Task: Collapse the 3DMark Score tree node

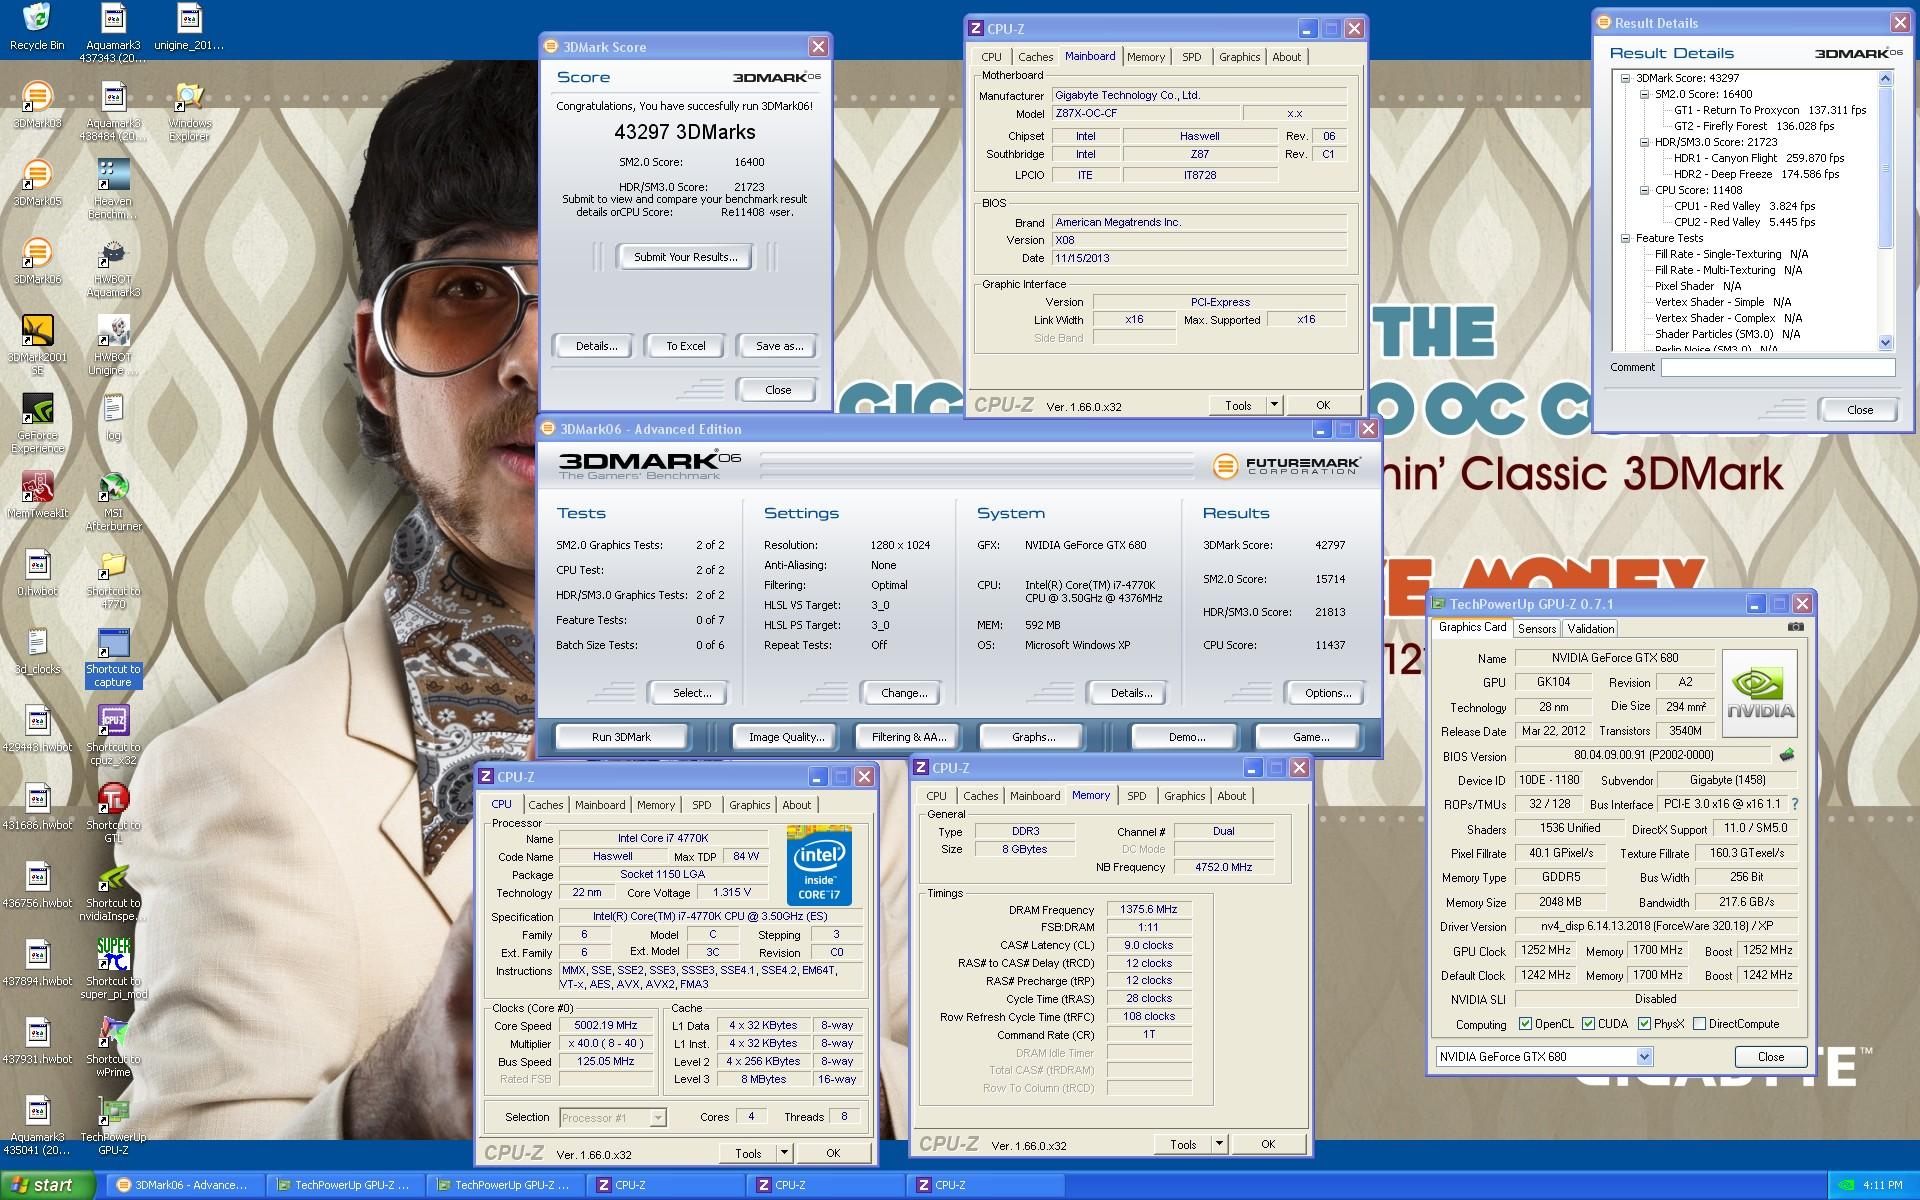Action: pos(1626,78)
